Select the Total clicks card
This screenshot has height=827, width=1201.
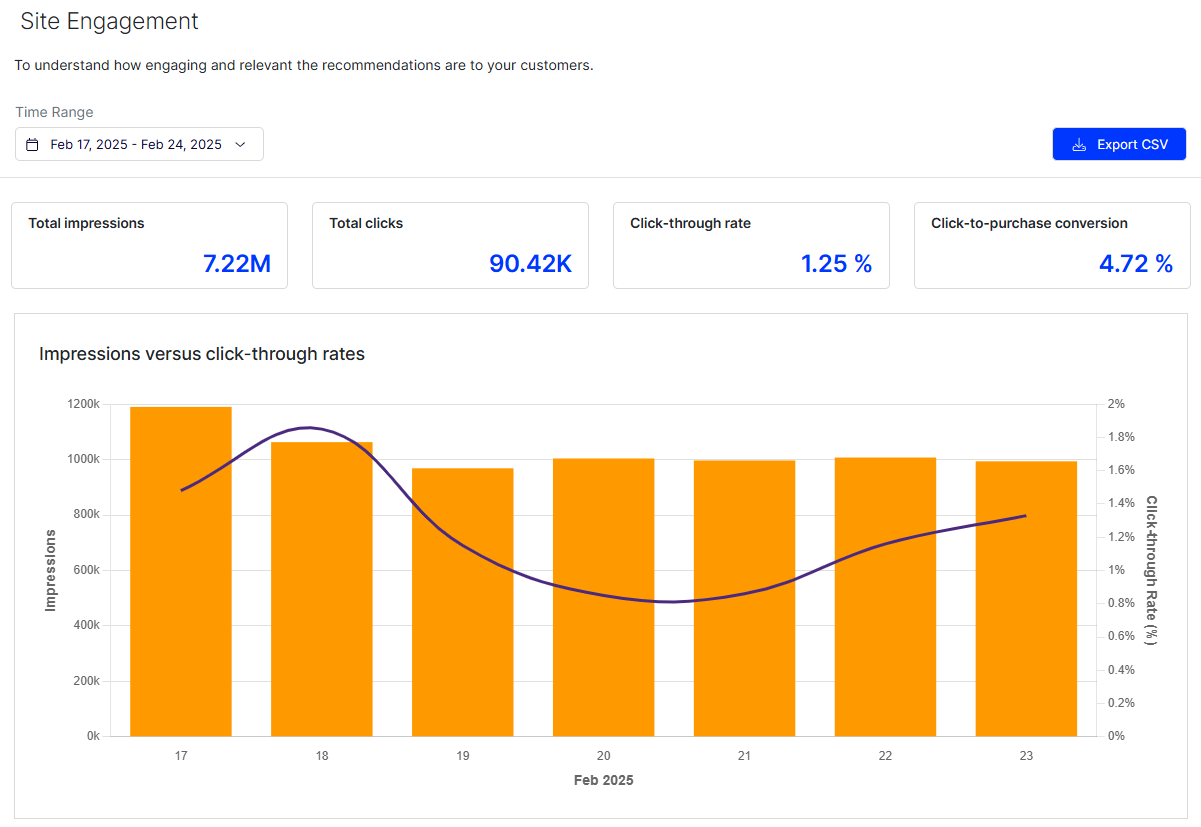click(450, 246)
